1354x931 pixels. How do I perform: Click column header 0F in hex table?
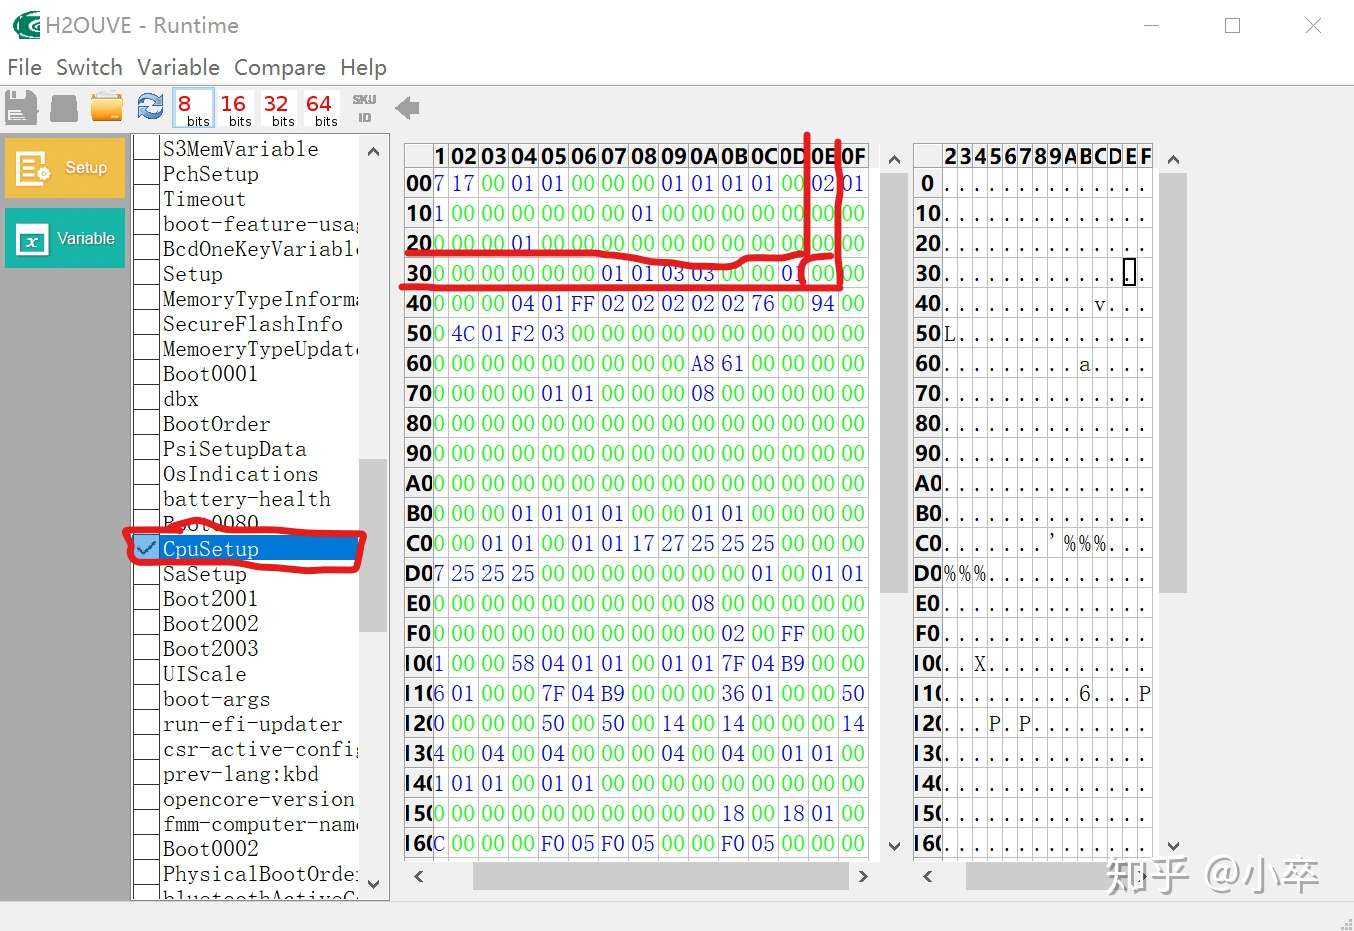(852, 156)
